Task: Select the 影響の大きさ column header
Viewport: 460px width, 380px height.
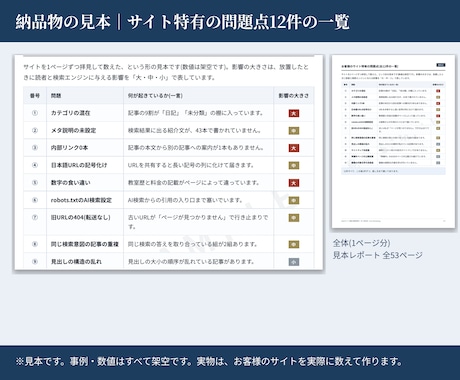Action: (294, 96)
